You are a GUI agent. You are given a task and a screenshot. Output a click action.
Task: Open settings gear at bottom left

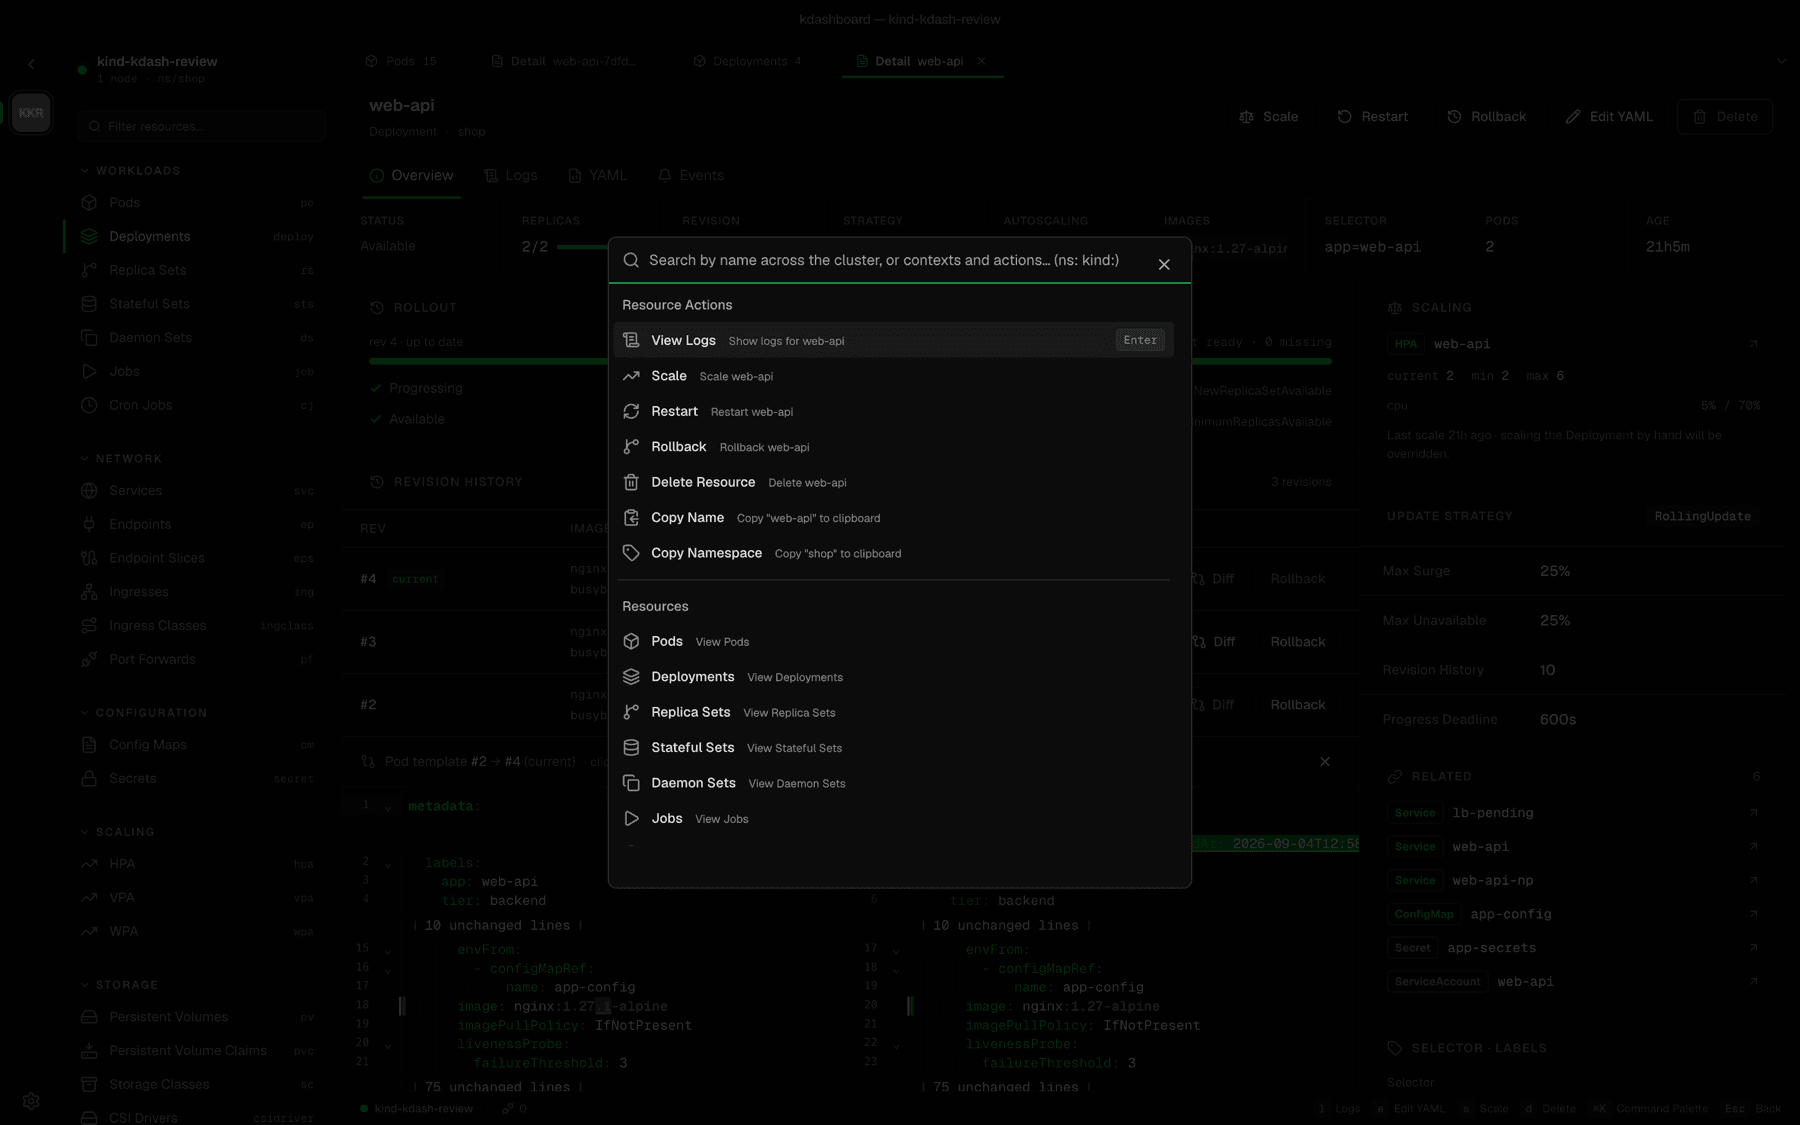tap(31, 1101)
